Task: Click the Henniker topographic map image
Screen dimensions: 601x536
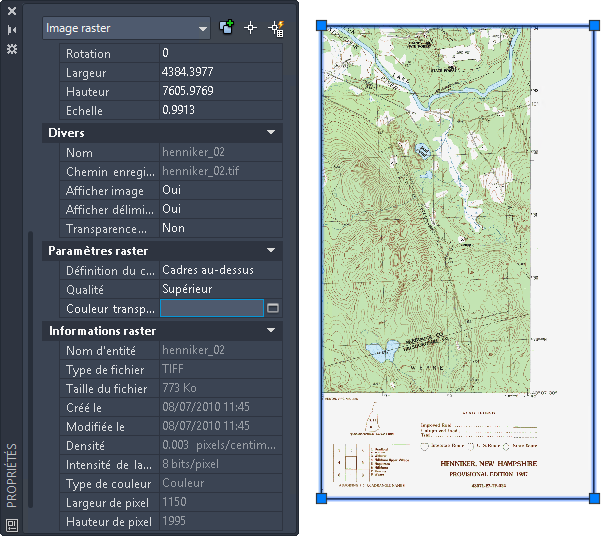Action: (x=458, y=262)
